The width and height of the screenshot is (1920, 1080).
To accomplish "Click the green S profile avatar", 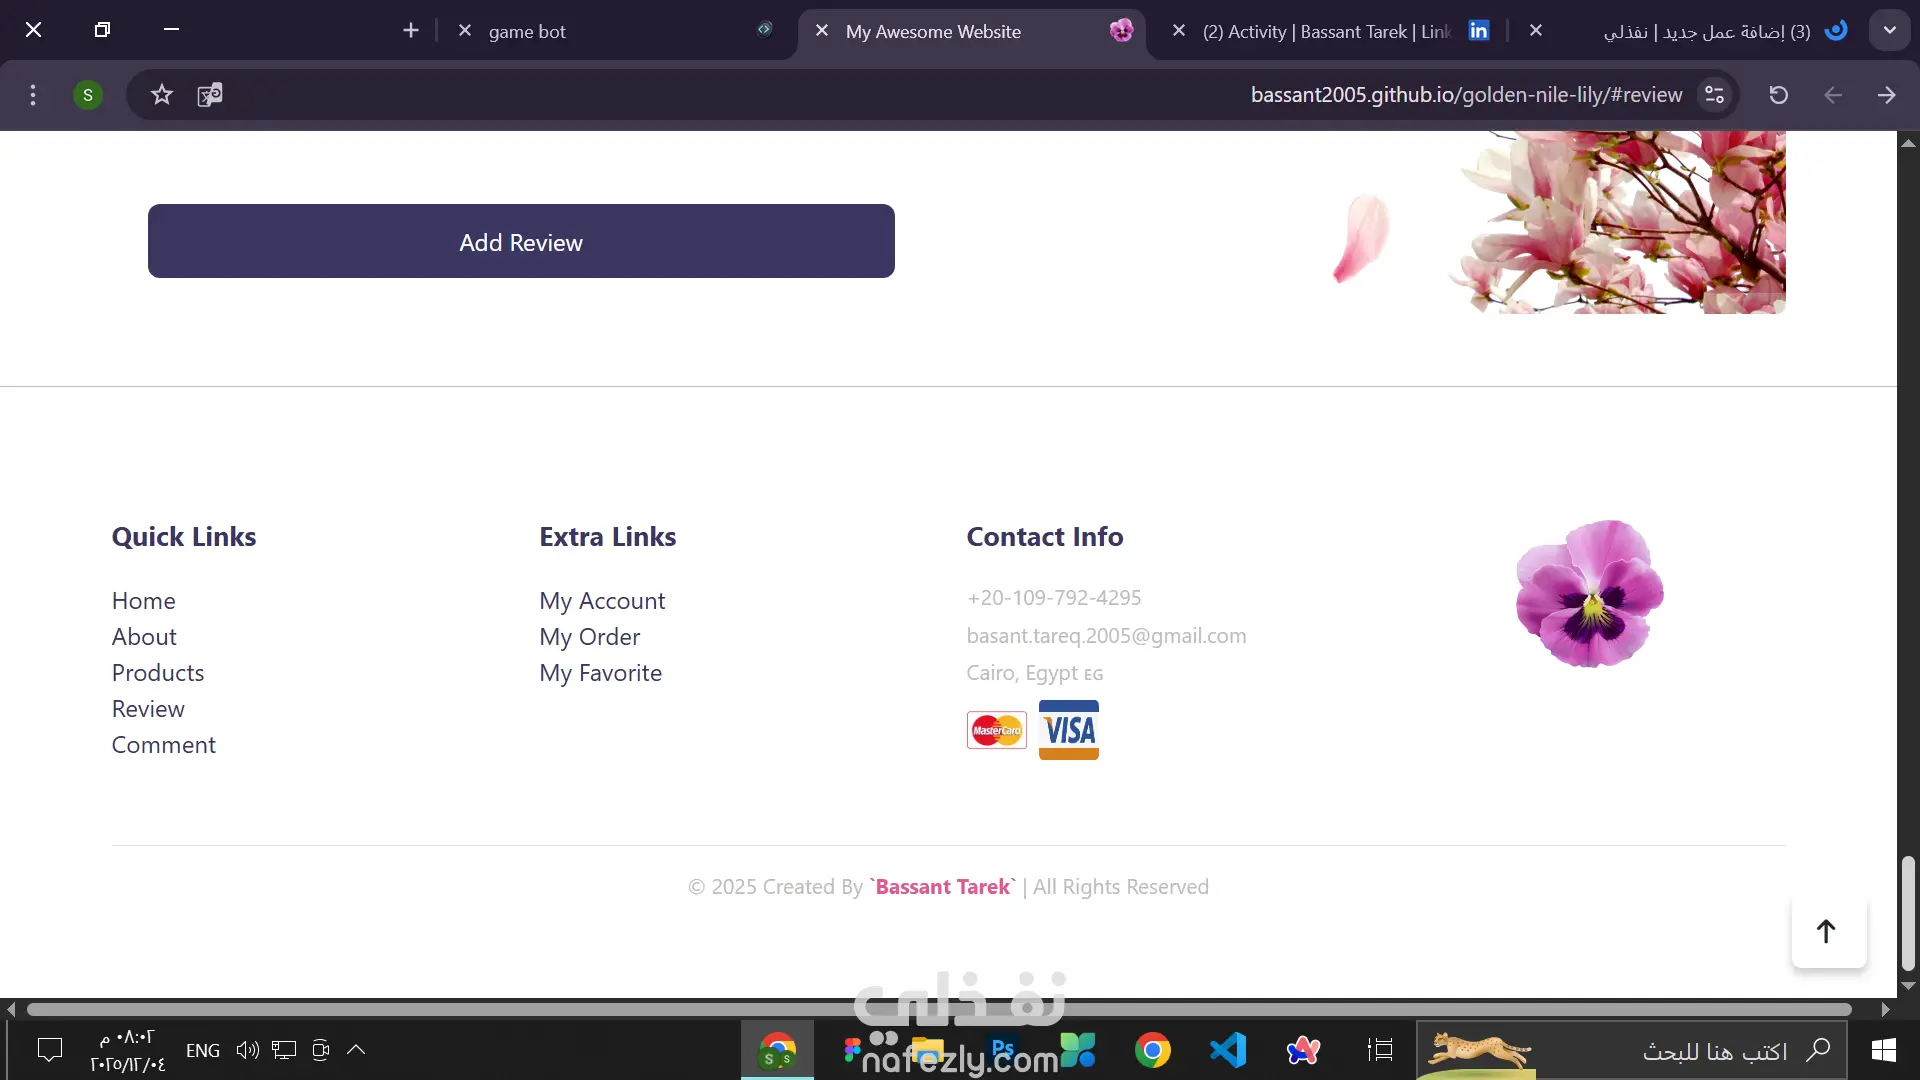I will point(88,95).
